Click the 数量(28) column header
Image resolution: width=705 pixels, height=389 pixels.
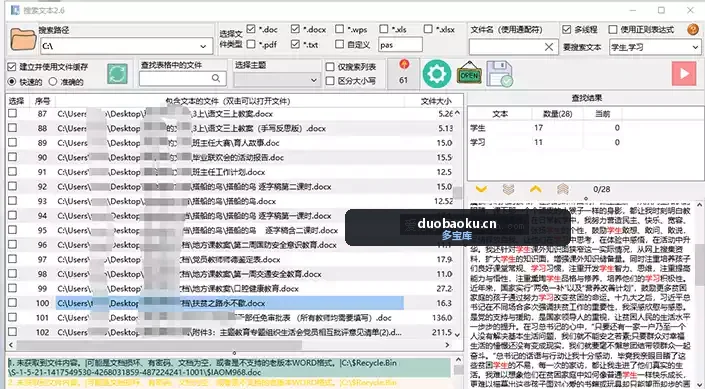point(558,114)
